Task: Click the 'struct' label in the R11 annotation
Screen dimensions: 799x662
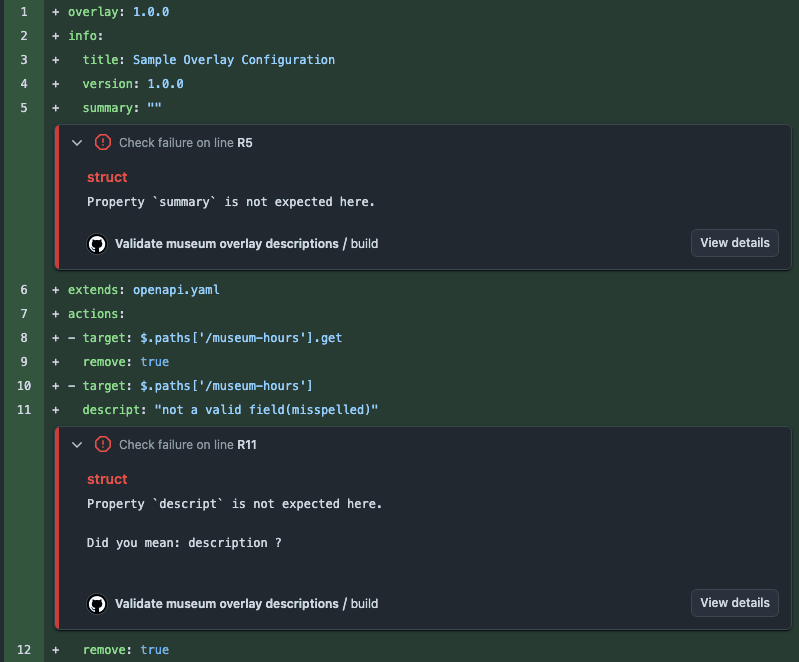Action: point(107,480)
